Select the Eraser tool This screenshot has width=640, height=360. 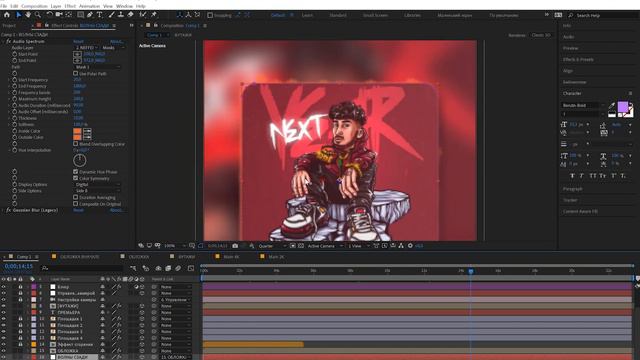pyautogui.click(x=131, y=15)
